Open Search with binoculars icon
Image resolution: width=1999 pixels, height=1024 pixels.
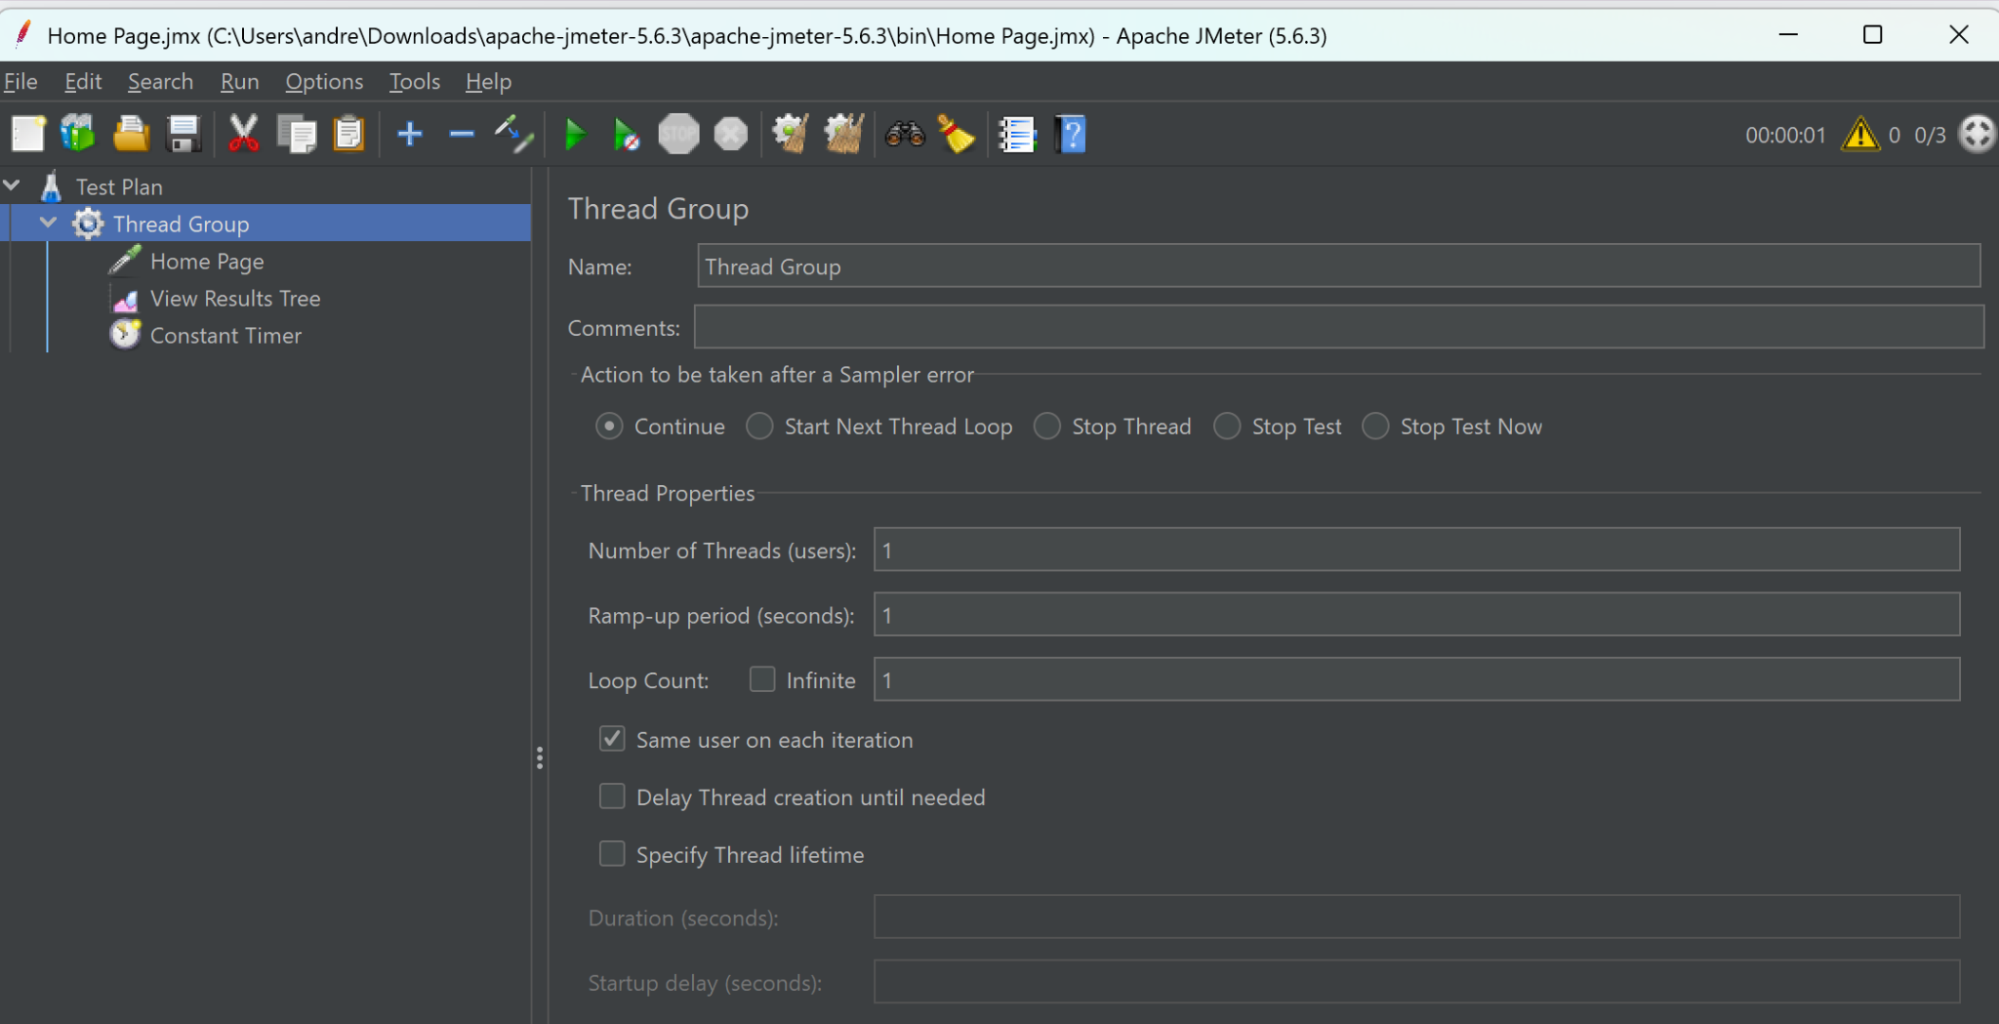tap(905, 134)
